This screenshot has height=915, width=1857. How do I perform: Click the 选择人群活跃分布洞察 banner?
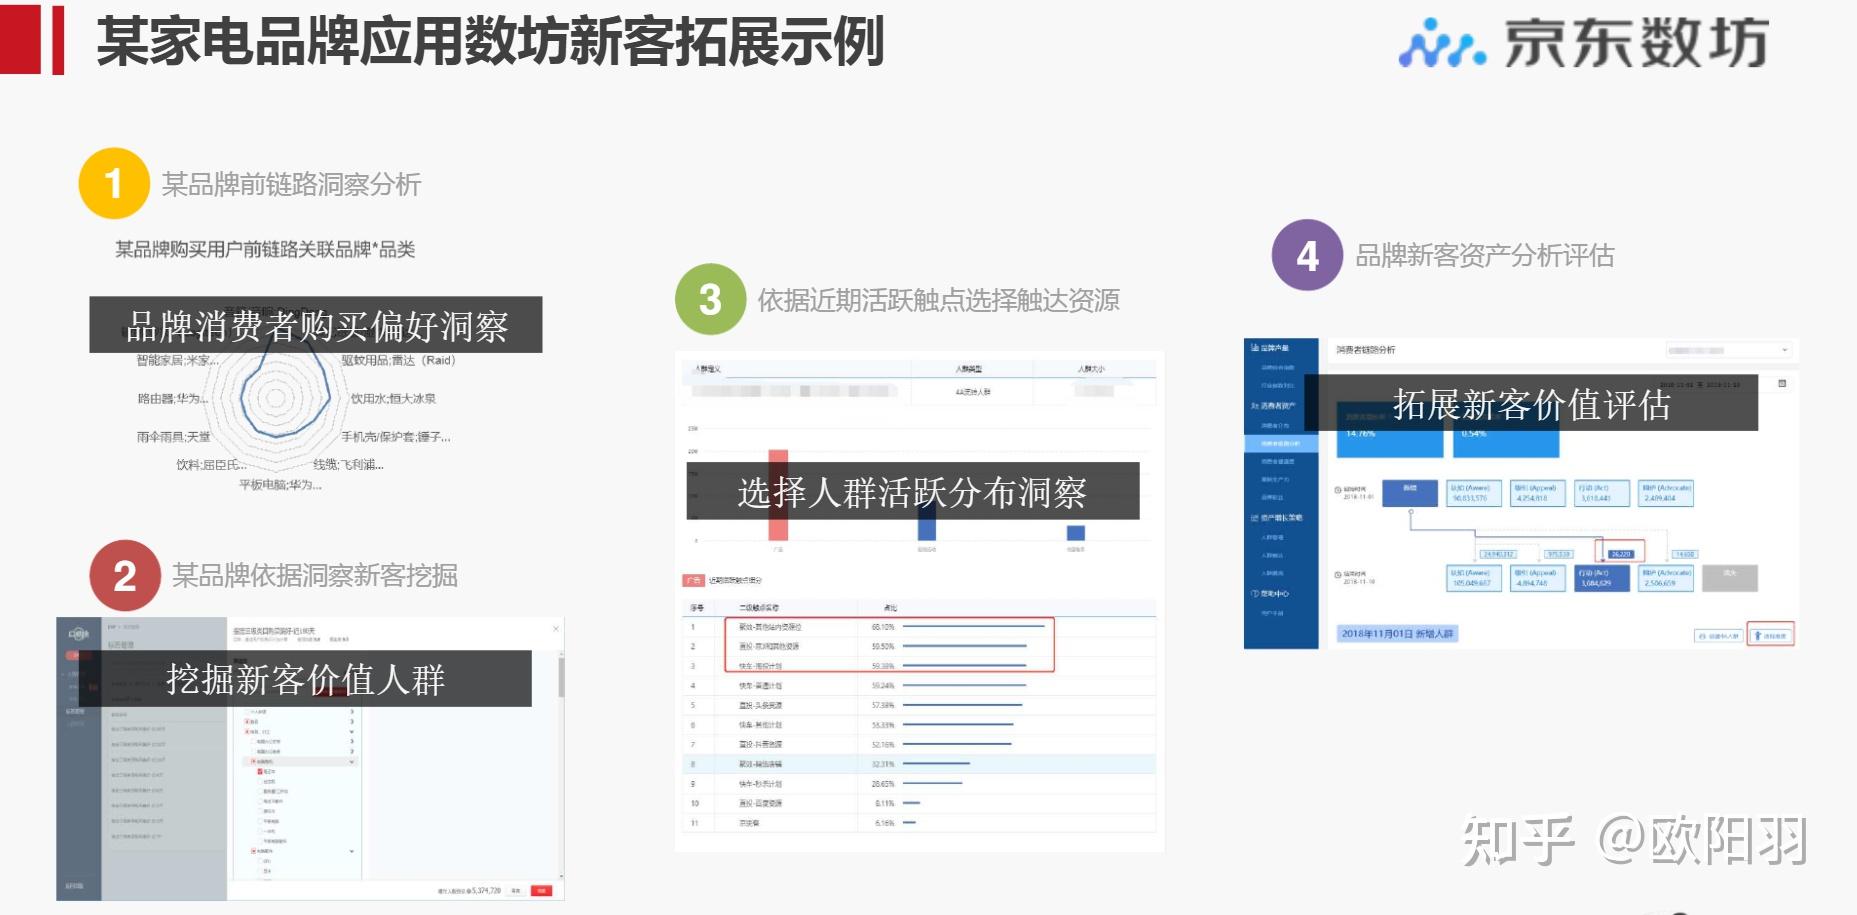[x=912, y=491]
